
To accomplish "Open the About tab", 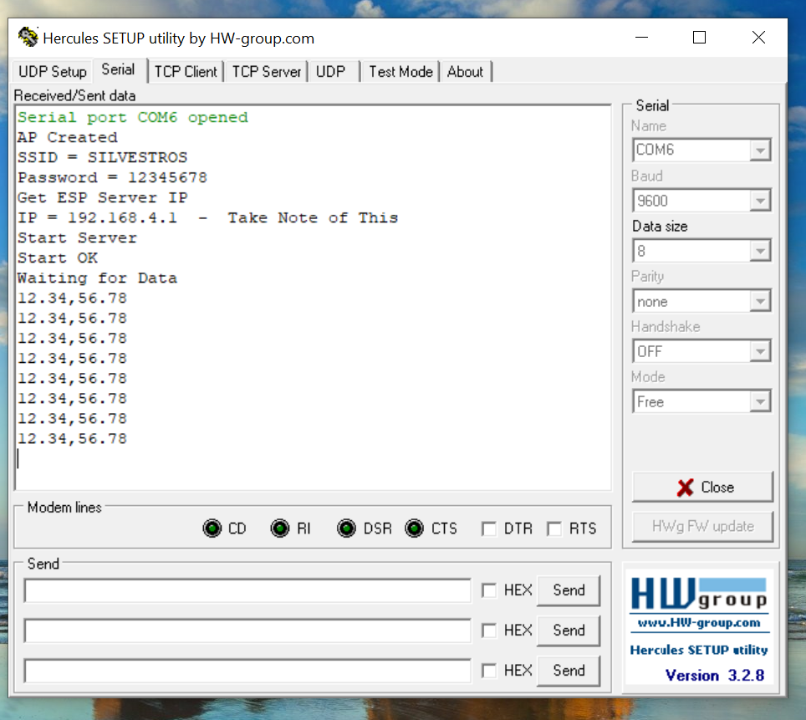I will point(465,71).
